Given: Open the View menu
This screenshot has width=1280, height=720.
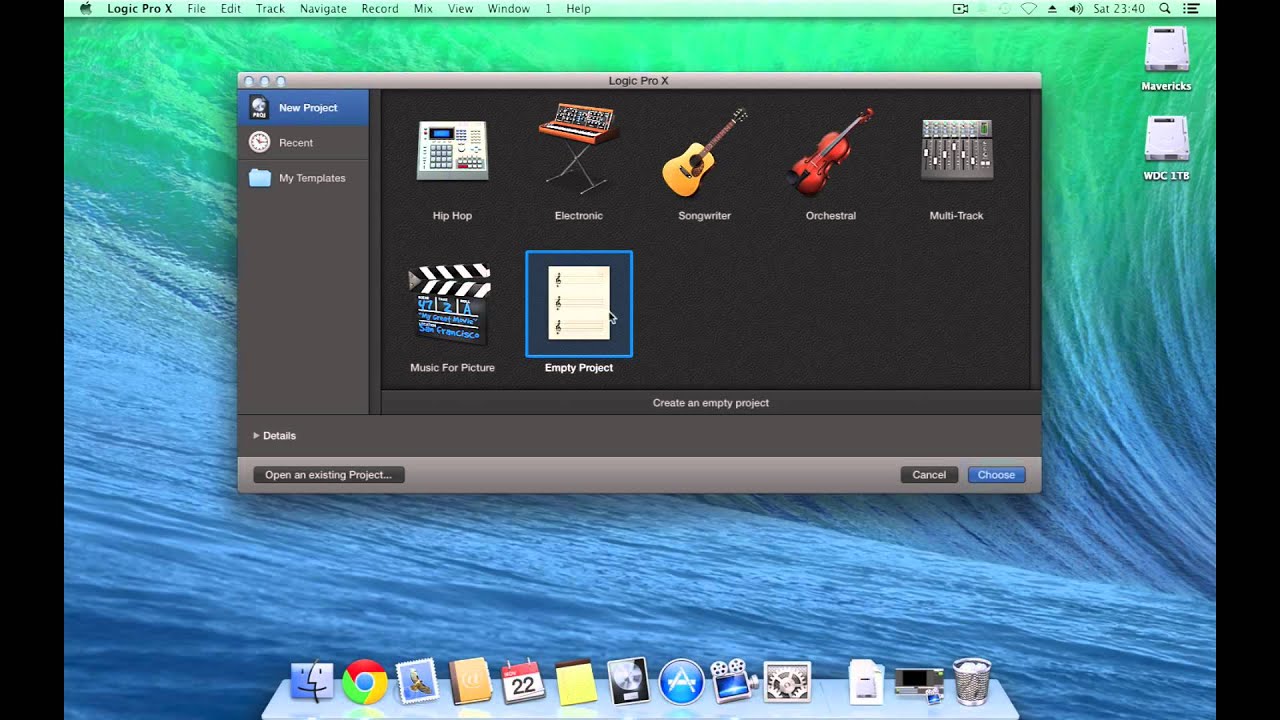Looking at the screenshot, I should tap(460, 8).
